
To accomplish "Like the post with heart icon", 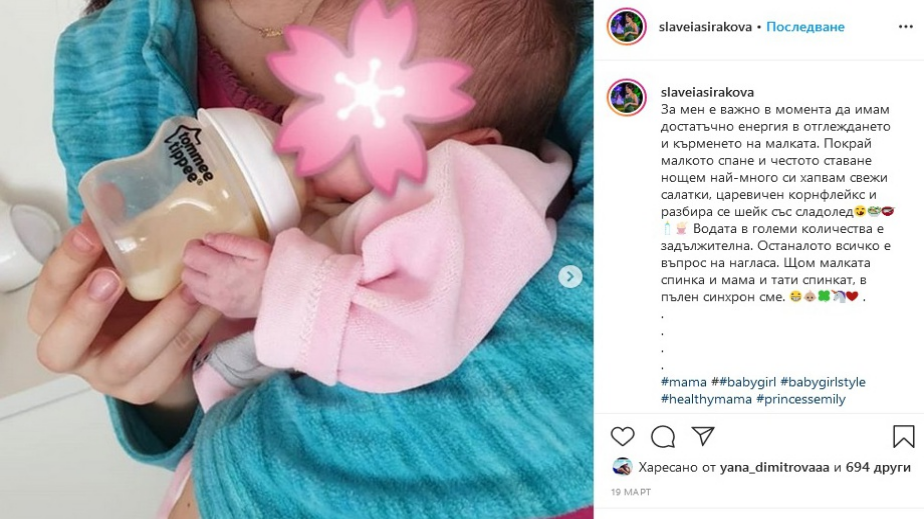I will 622,437.
